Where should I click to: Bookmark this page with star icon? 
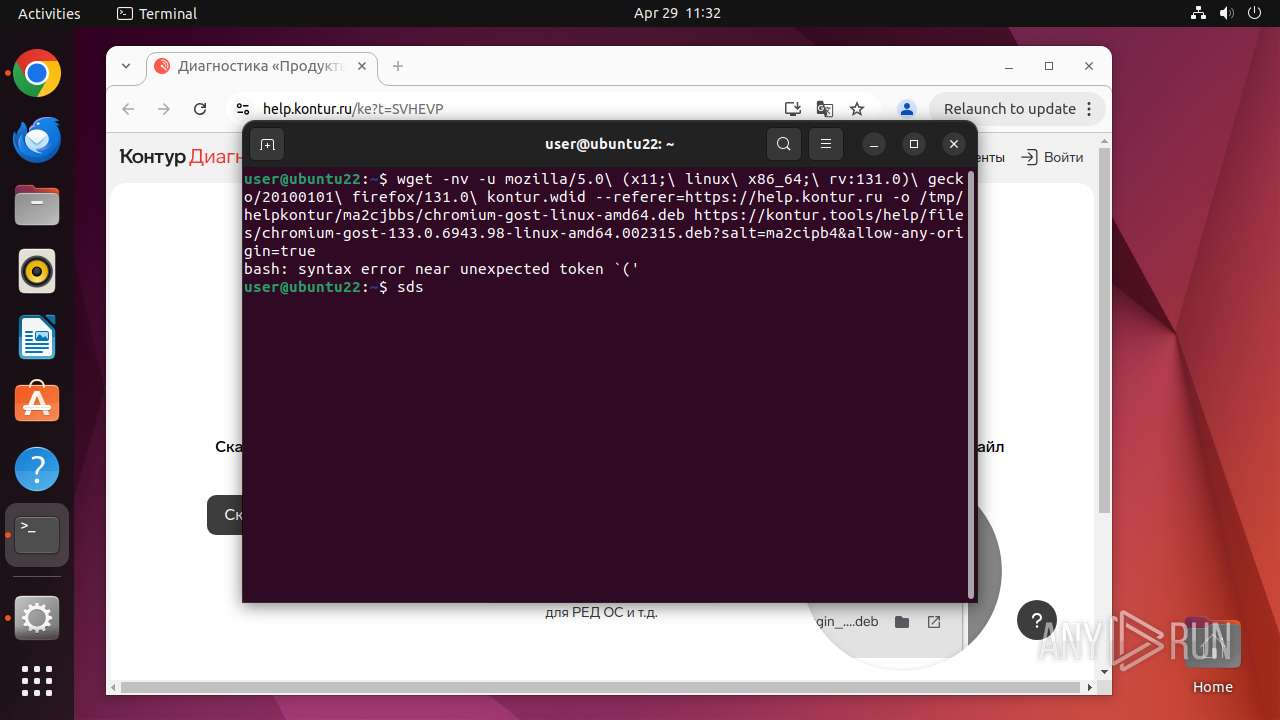pyautogui.click(x=857, y=109)
